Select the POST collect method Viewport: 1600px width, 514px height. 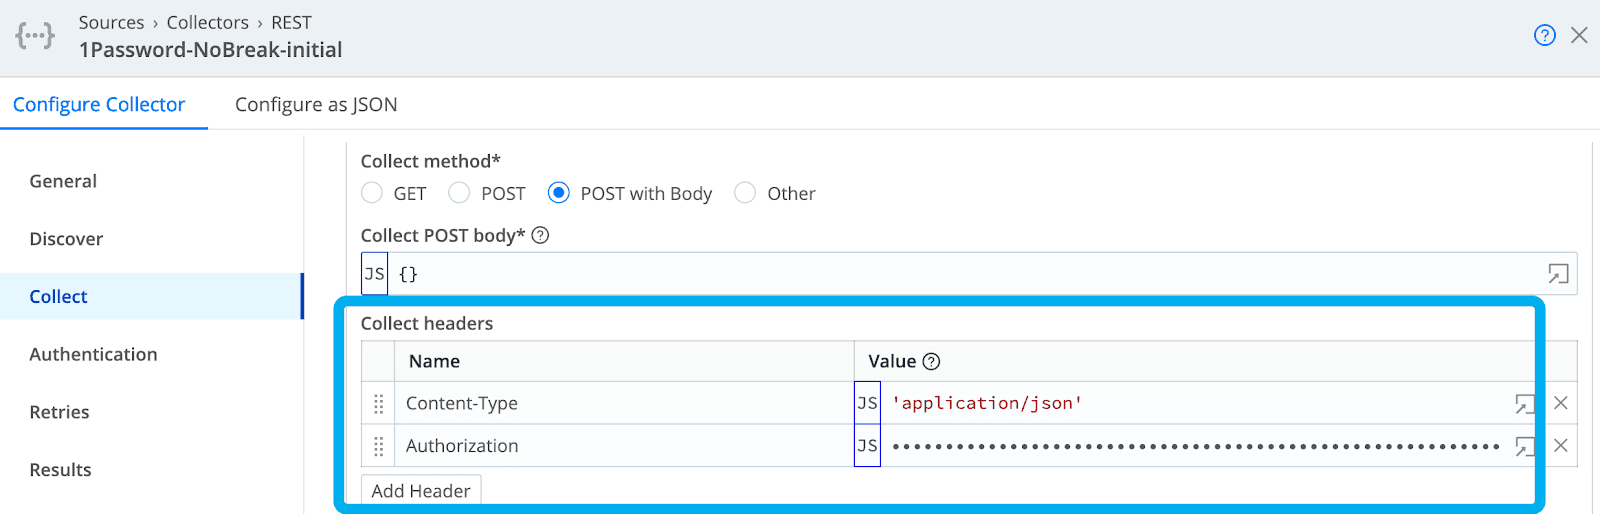tap(459, 193)
